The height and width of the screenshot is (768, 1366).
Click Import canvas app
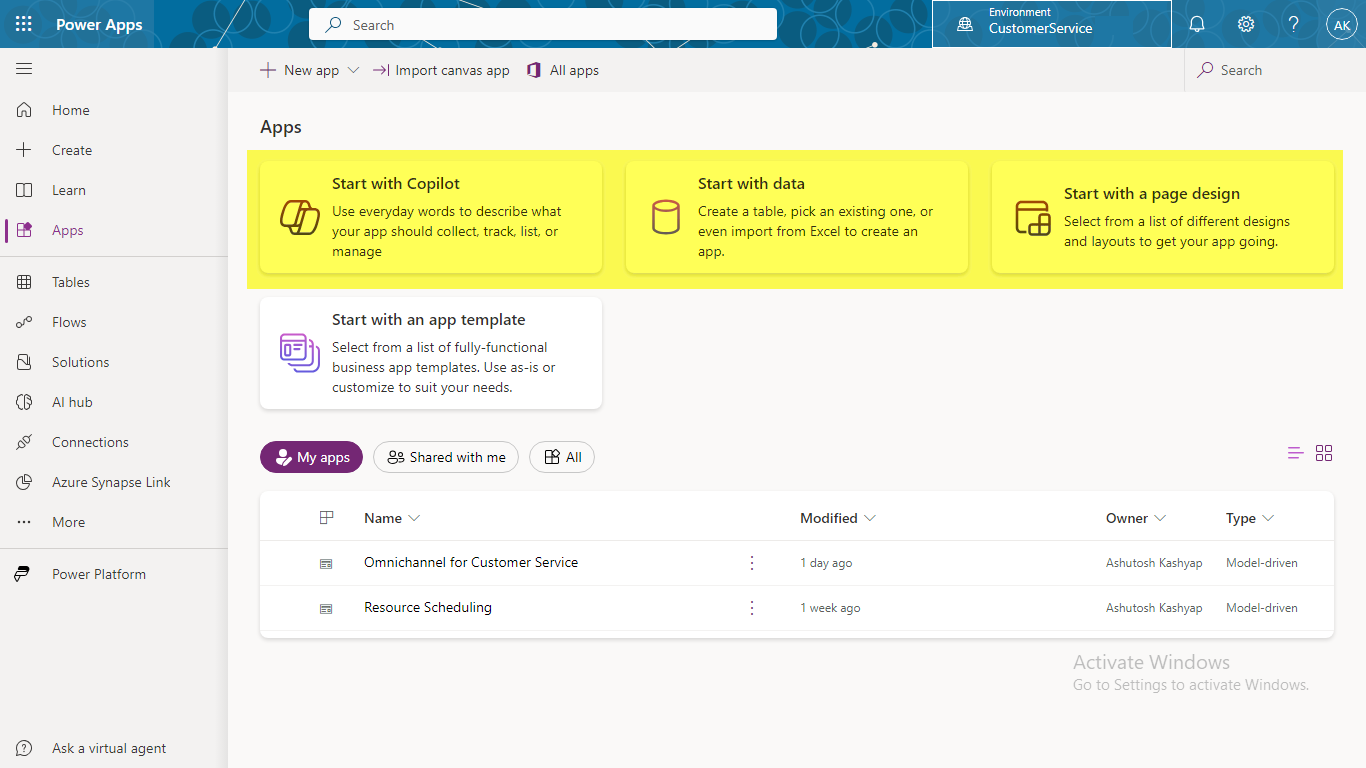pyautogui.click(x=441, y=70)
